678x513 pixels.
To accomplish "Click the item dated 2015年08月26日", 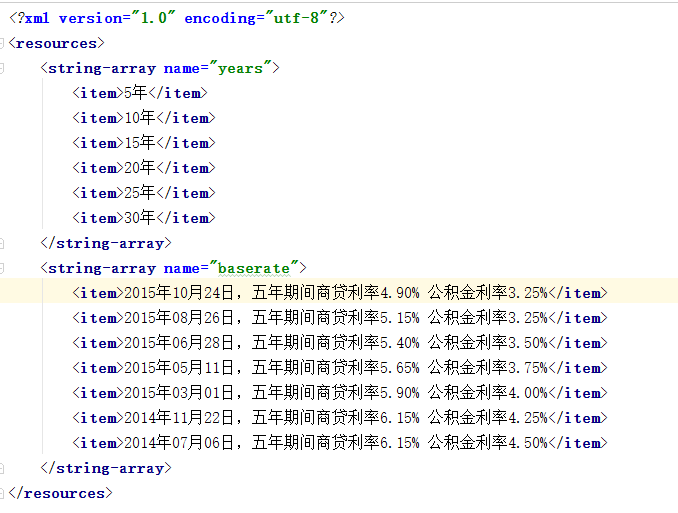I will tap(340, 318).
